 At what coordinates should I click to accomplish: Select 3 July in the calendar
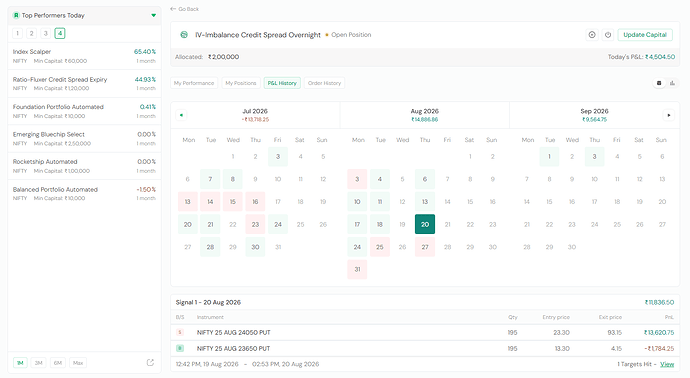tap(278, 156)
